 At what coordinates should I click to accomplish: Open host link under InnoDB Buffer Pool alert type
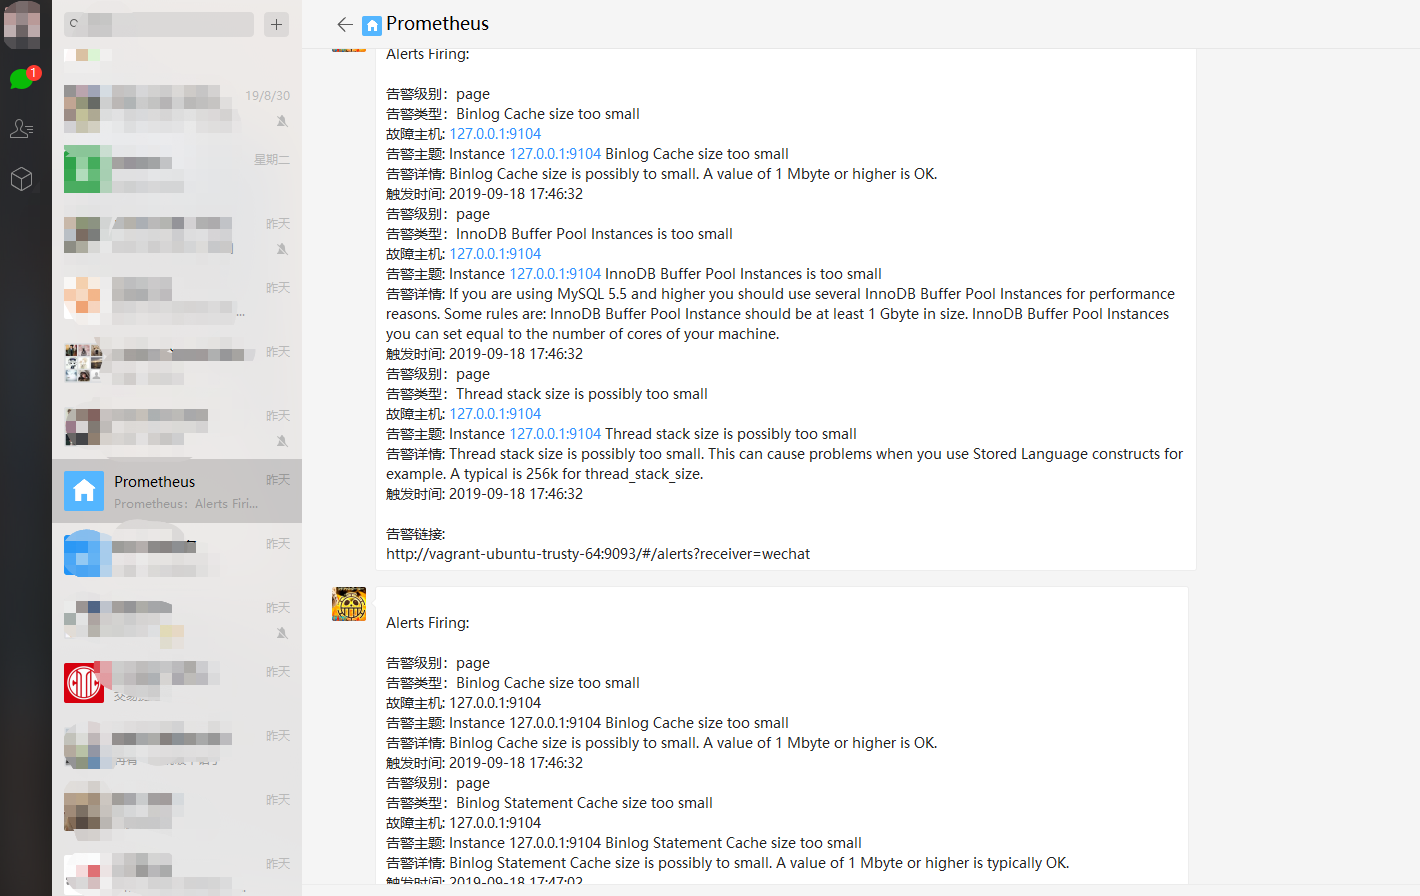coord(495,254)
